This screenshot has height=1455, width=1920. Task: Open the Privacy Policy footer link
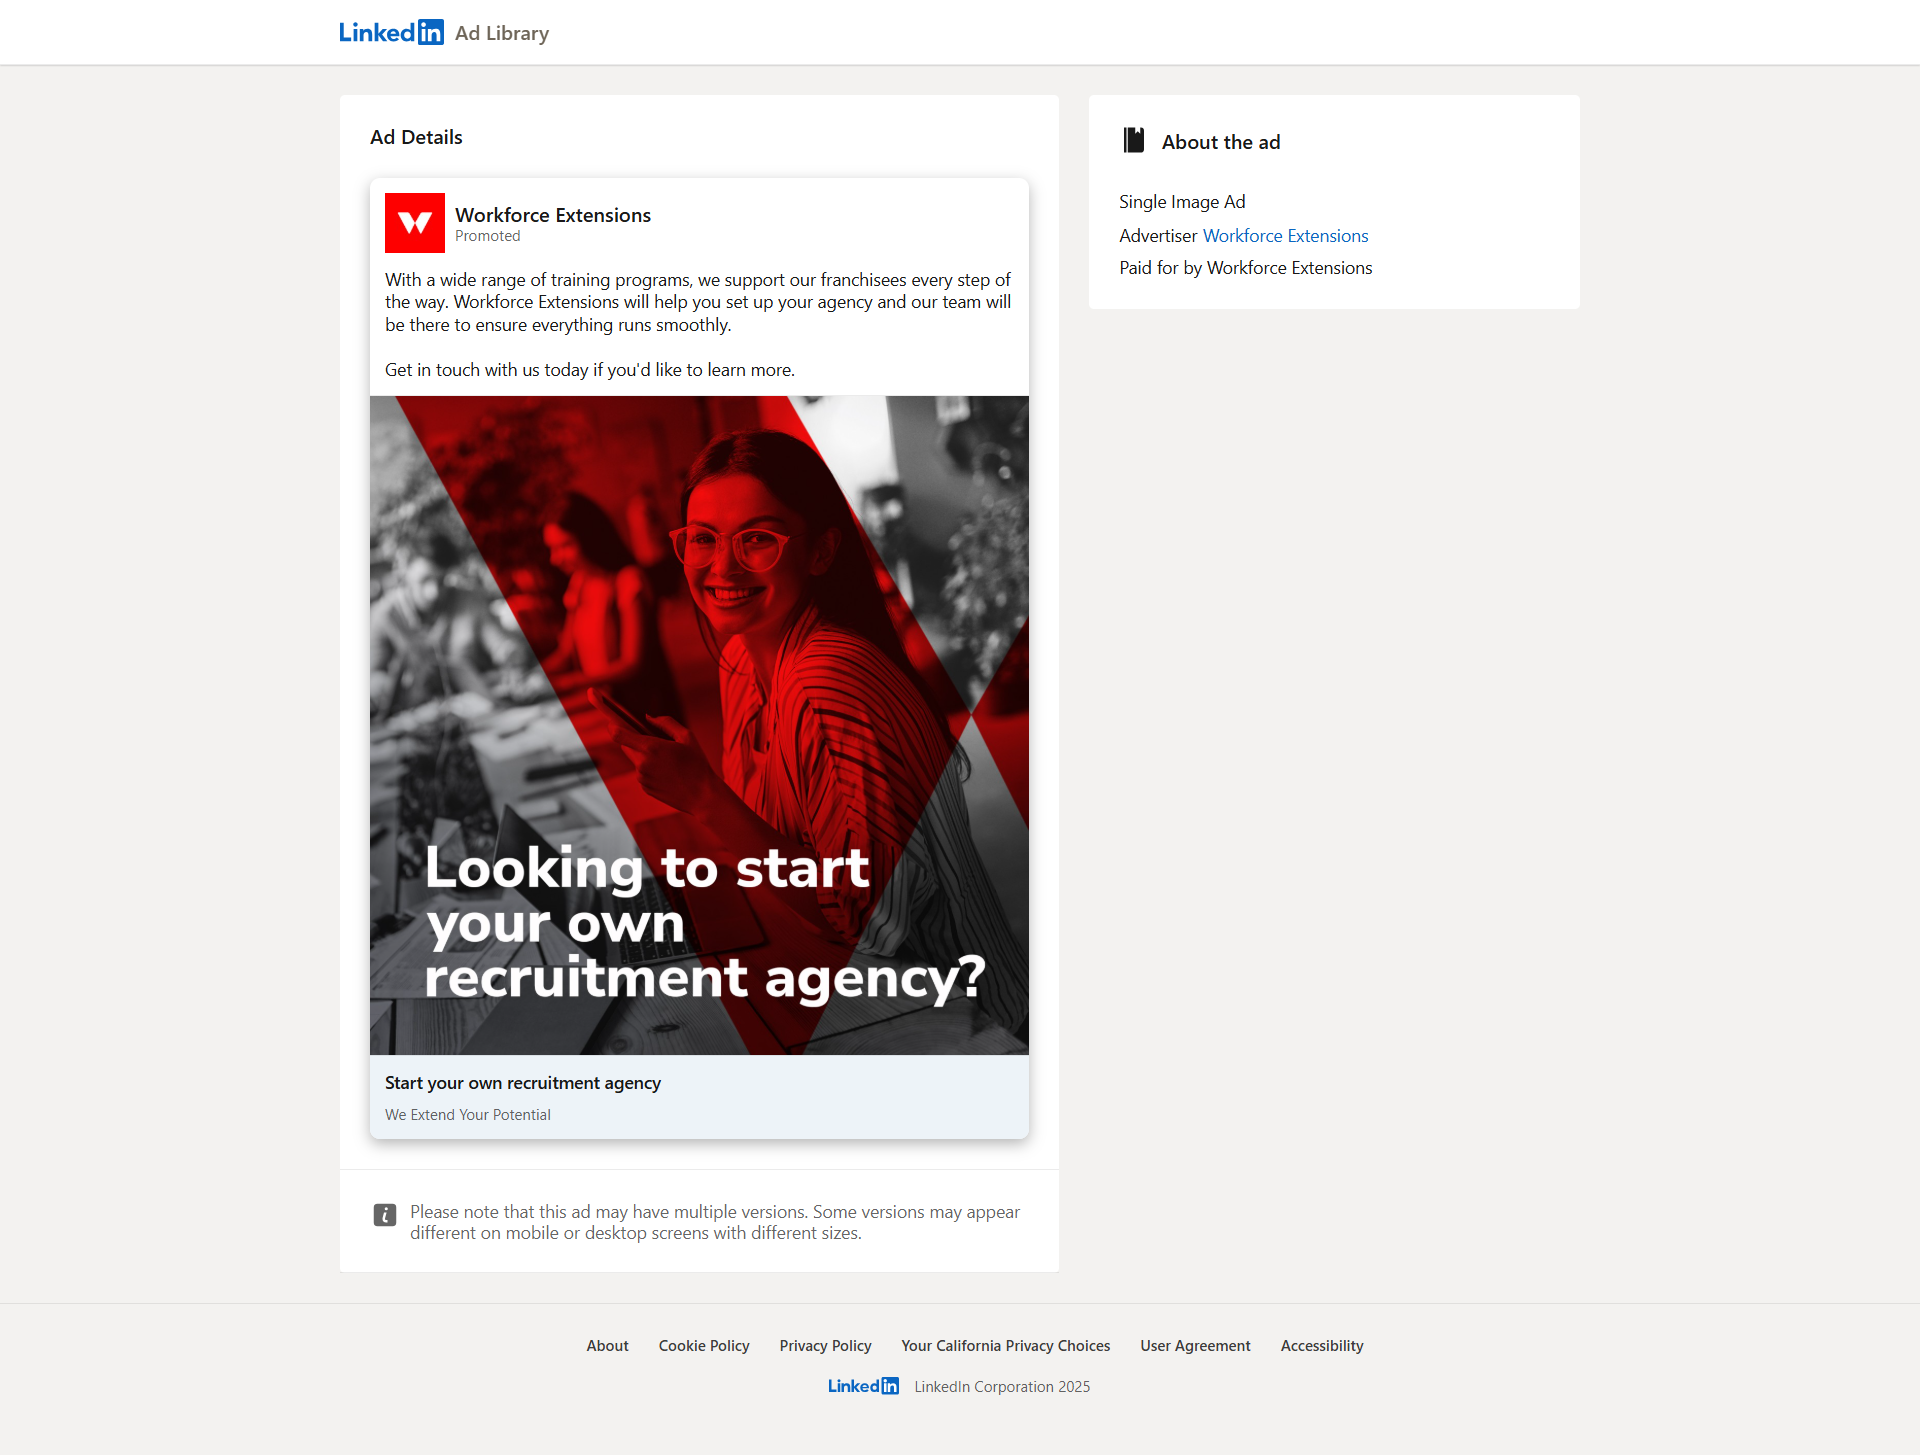coord(826,1346)
